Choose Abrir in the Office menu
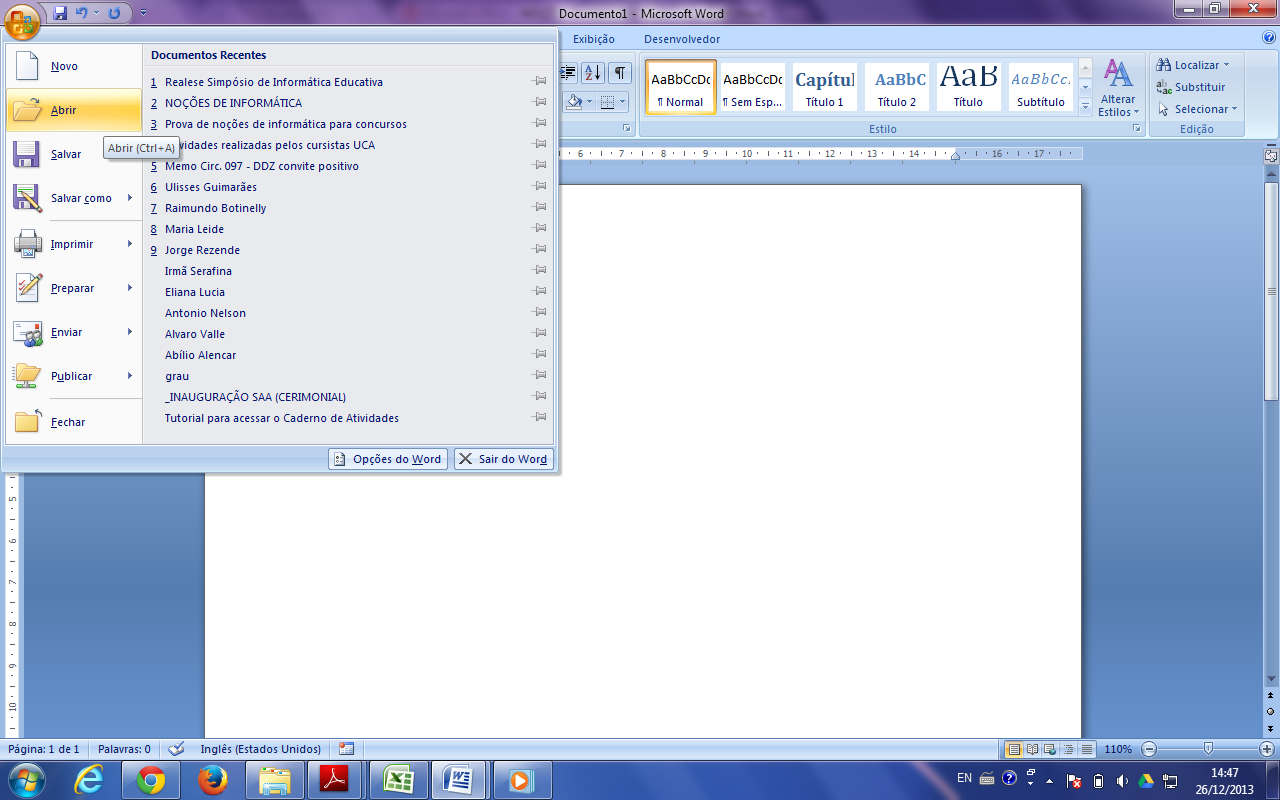The height and width of the screenshot is (800, 1280). [74, 110]
